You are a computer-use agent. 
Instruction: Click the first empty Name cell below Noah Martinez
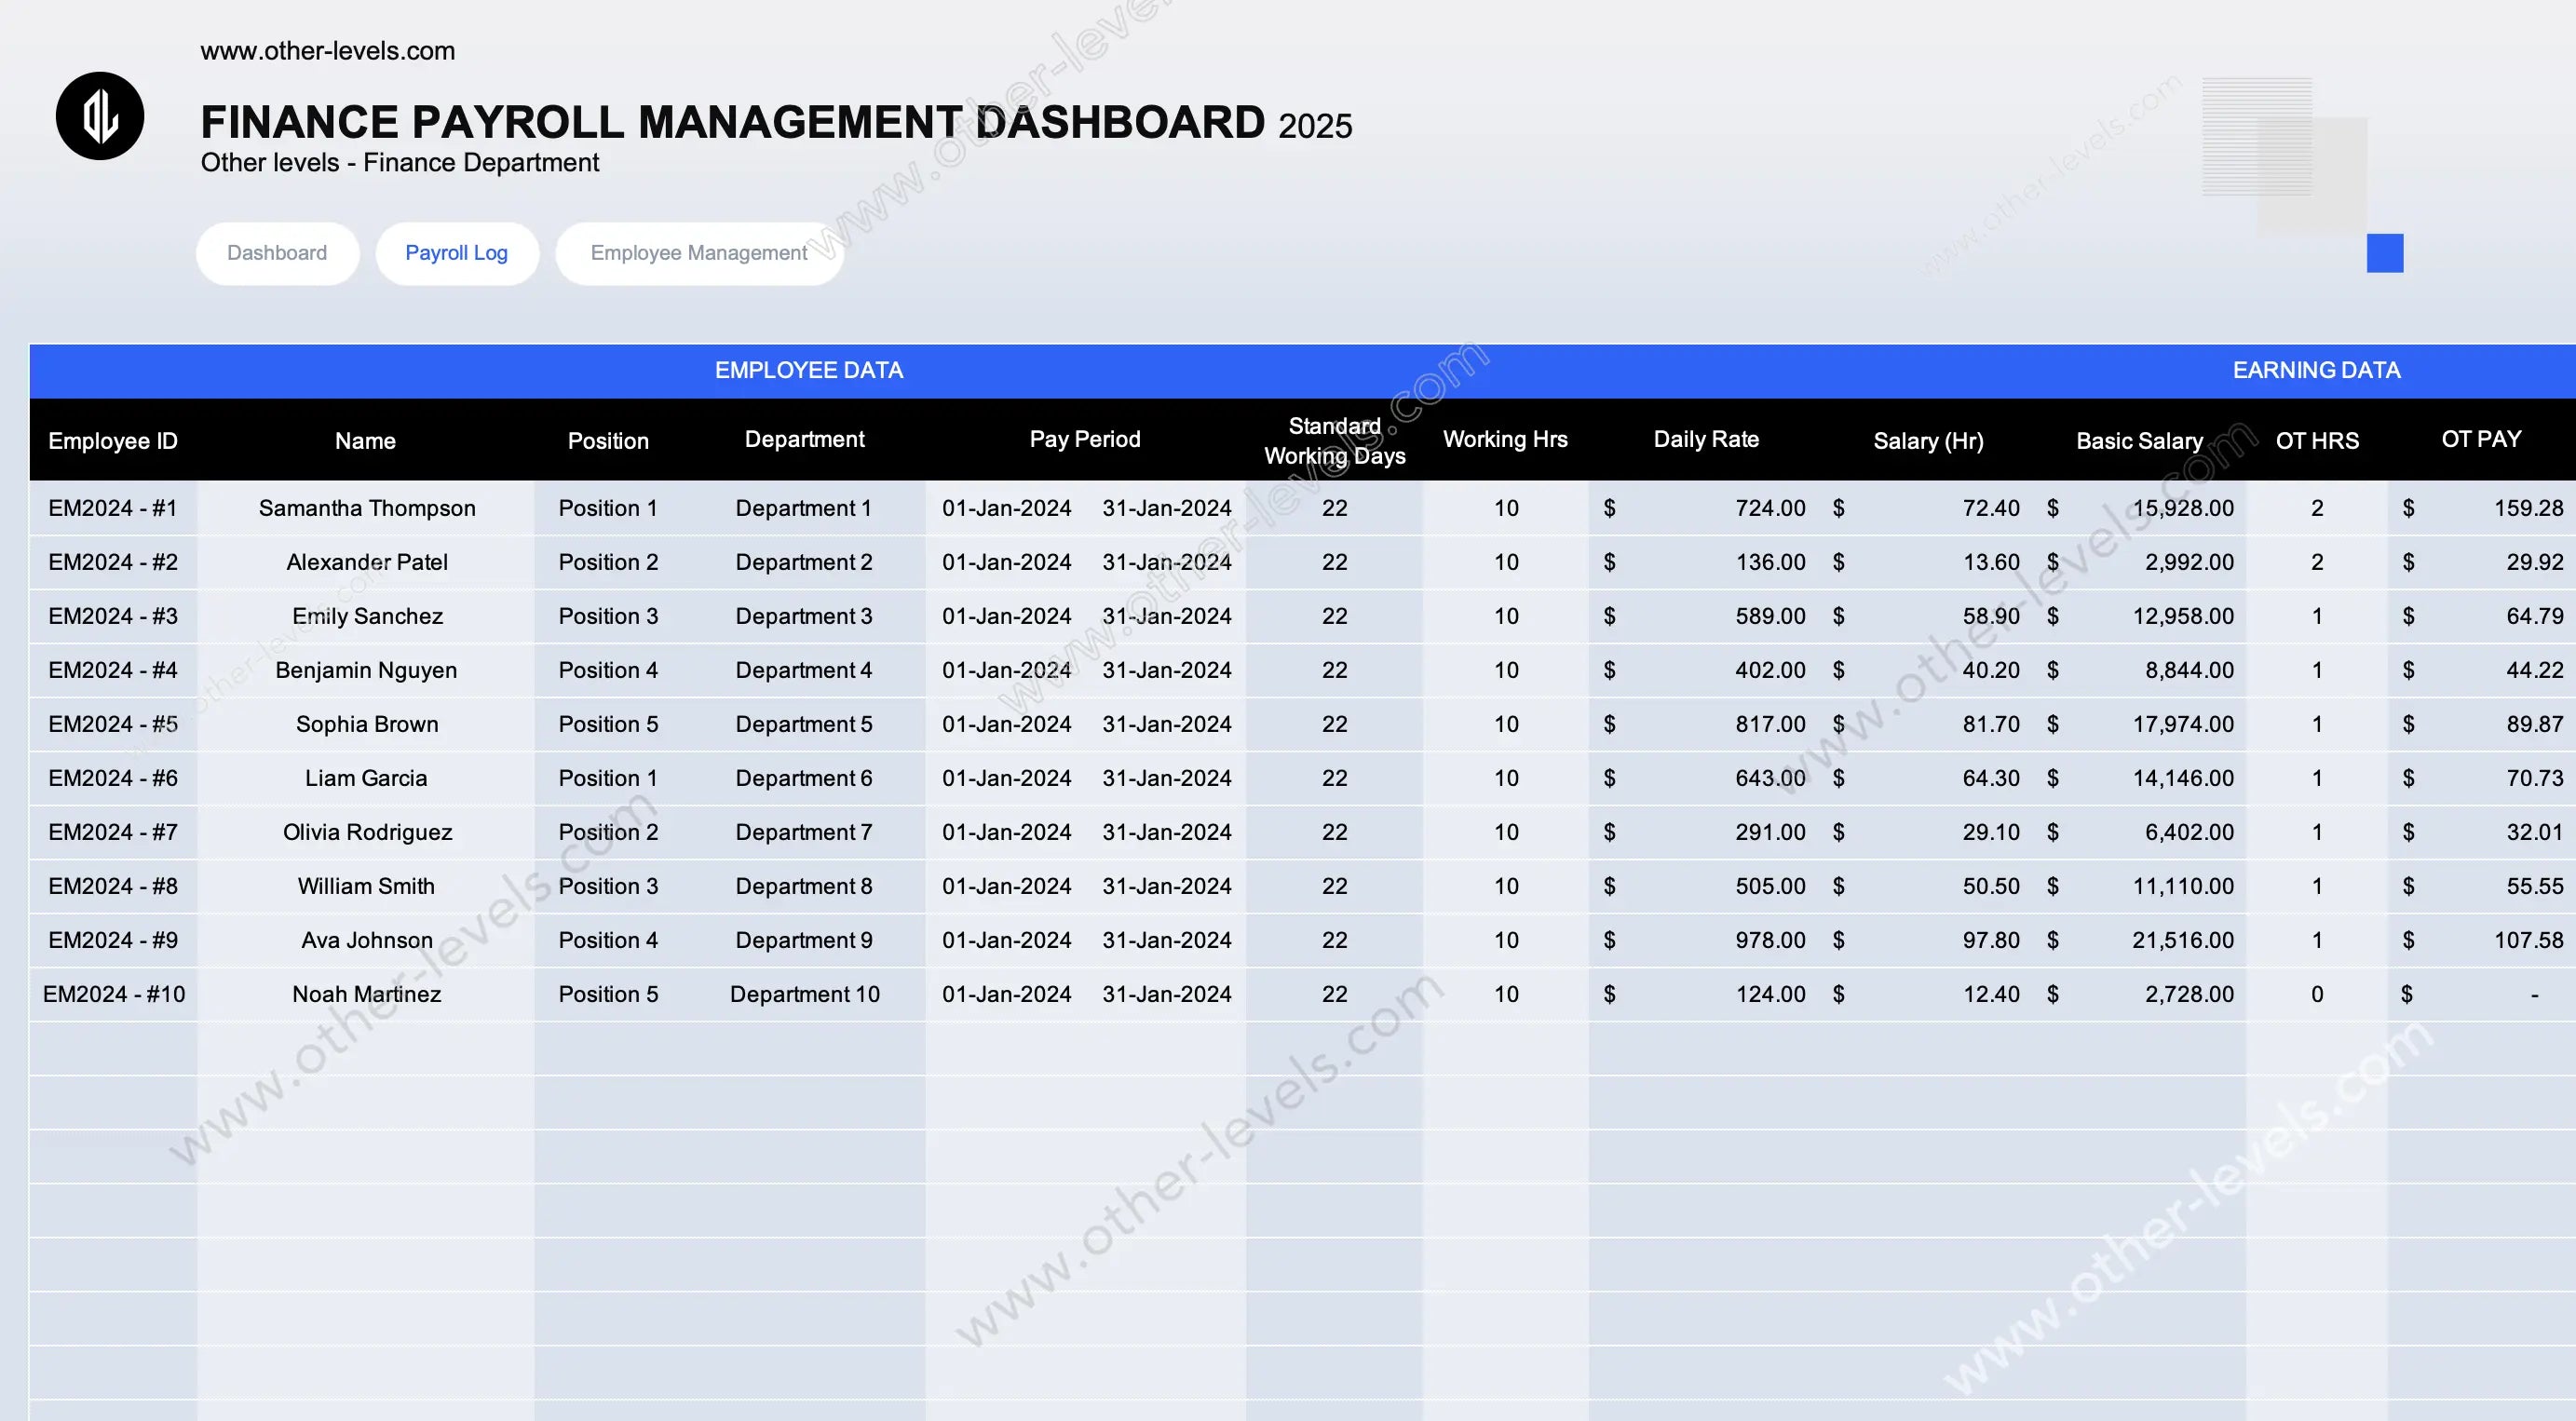coord(366,1048)
